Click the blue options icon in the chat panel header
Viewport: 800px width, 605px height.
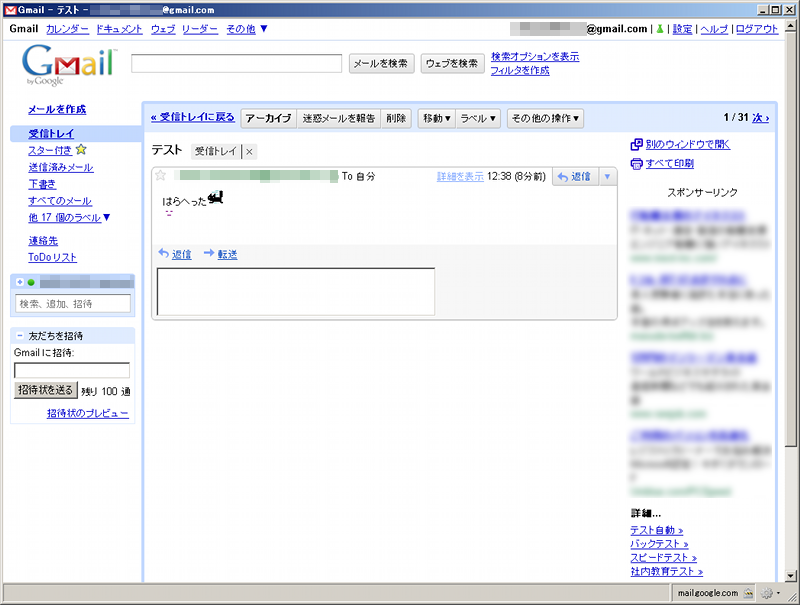(x=22, y=281)
